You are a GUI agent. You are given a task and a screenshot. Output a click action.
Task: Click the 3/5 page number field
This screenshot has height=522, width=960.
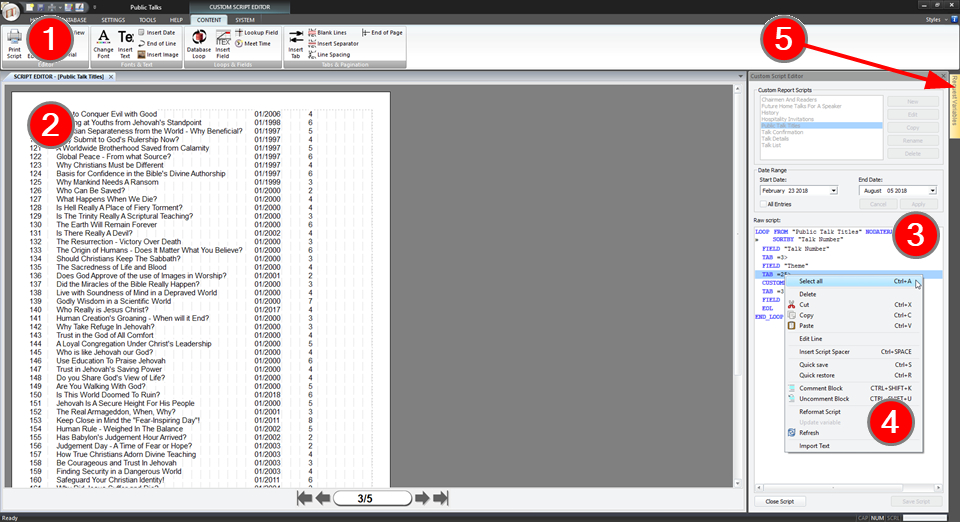[x=372, y=498]
